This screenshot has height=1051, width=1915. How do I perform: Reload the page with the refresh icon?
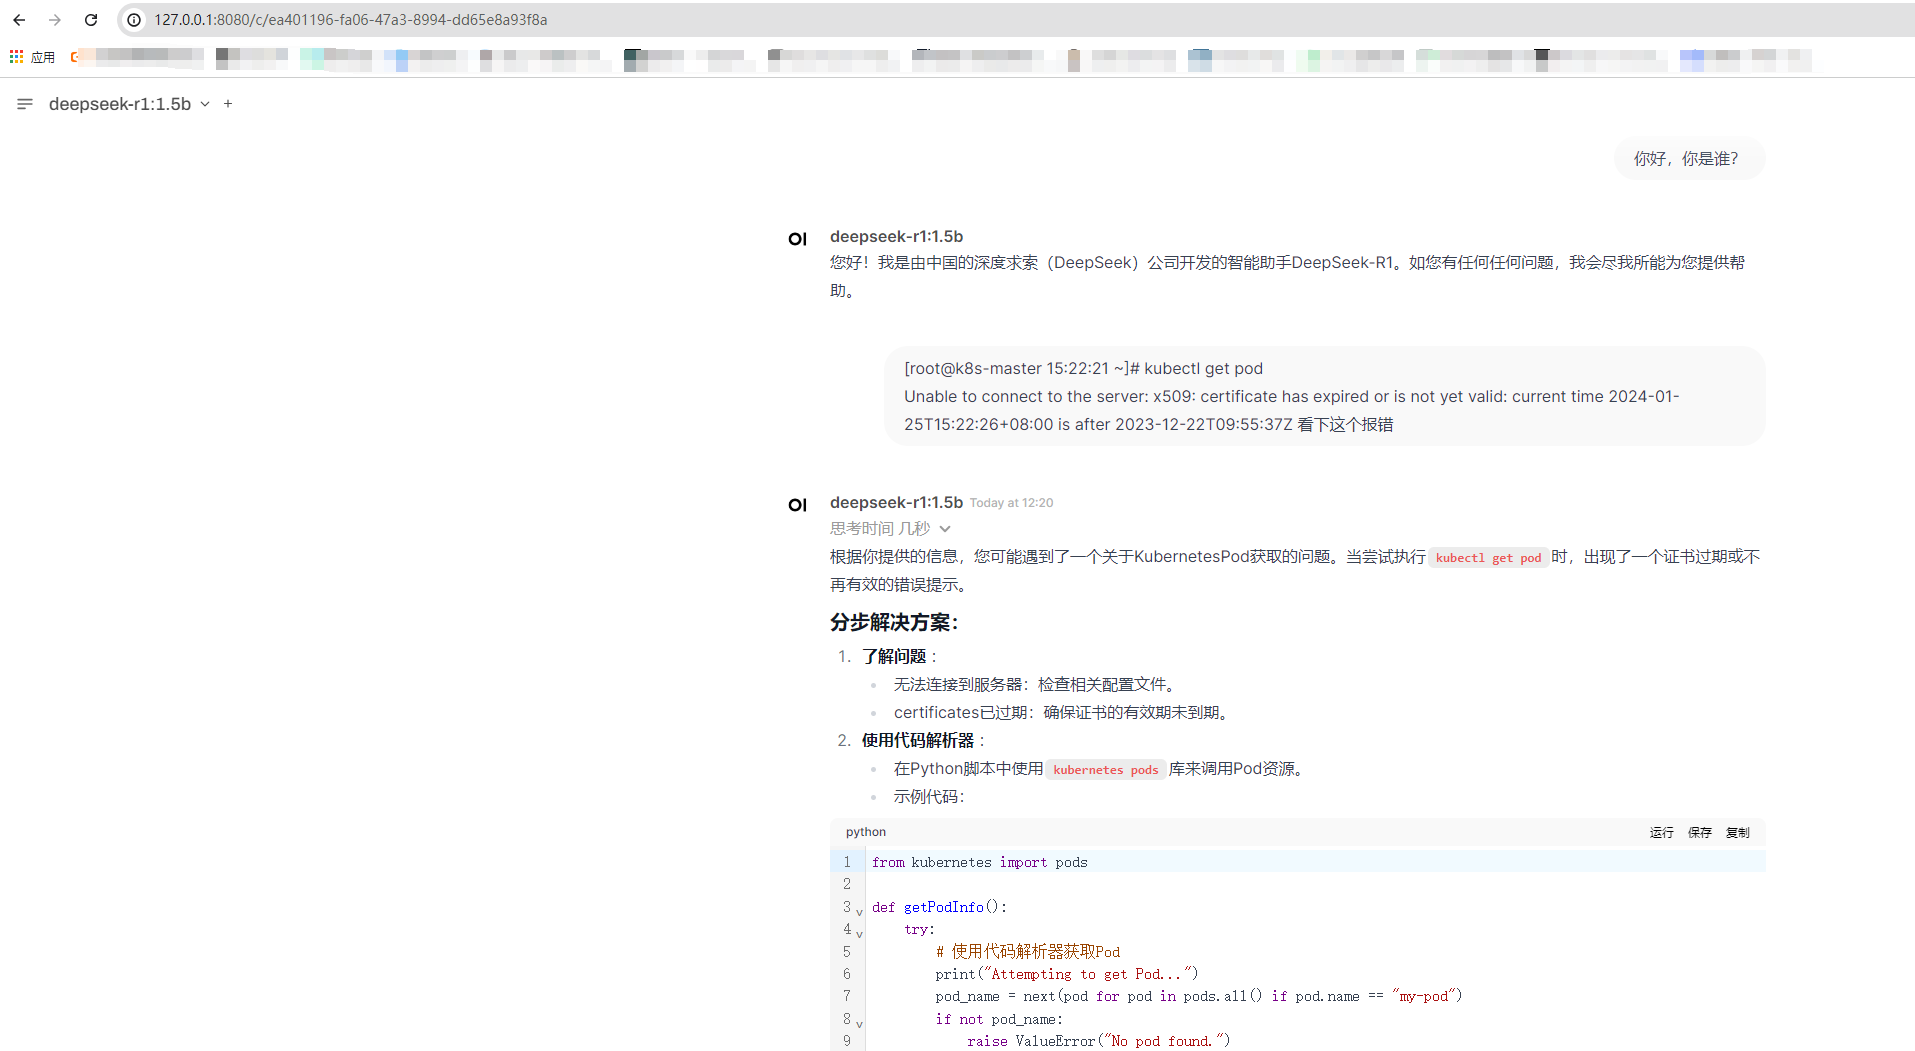[x=91, y=20]
